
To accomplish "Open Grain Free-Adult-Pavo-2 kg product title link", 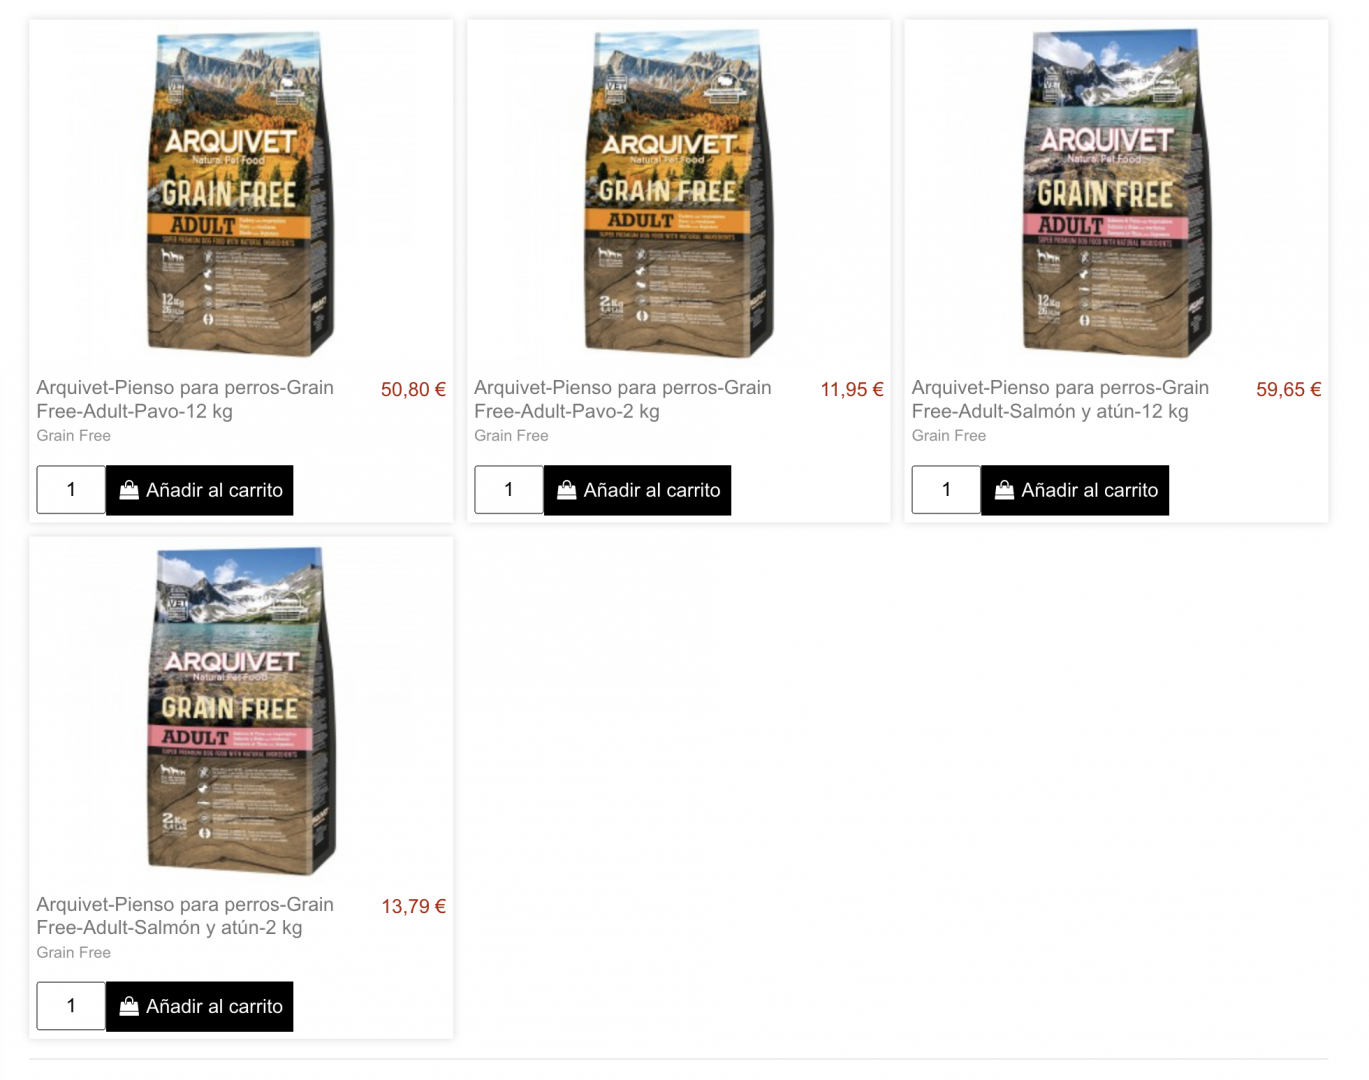I will tap(622, 399).
